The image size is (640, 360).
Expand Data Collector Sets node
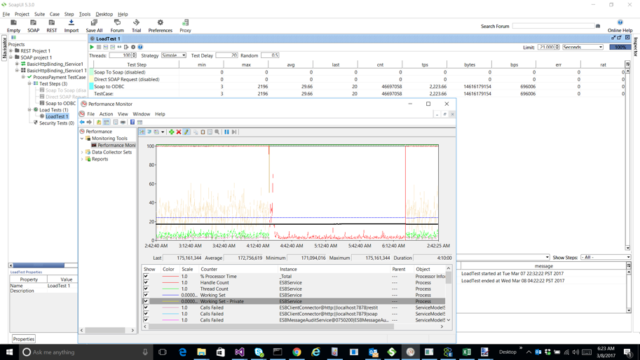point(82,152)
